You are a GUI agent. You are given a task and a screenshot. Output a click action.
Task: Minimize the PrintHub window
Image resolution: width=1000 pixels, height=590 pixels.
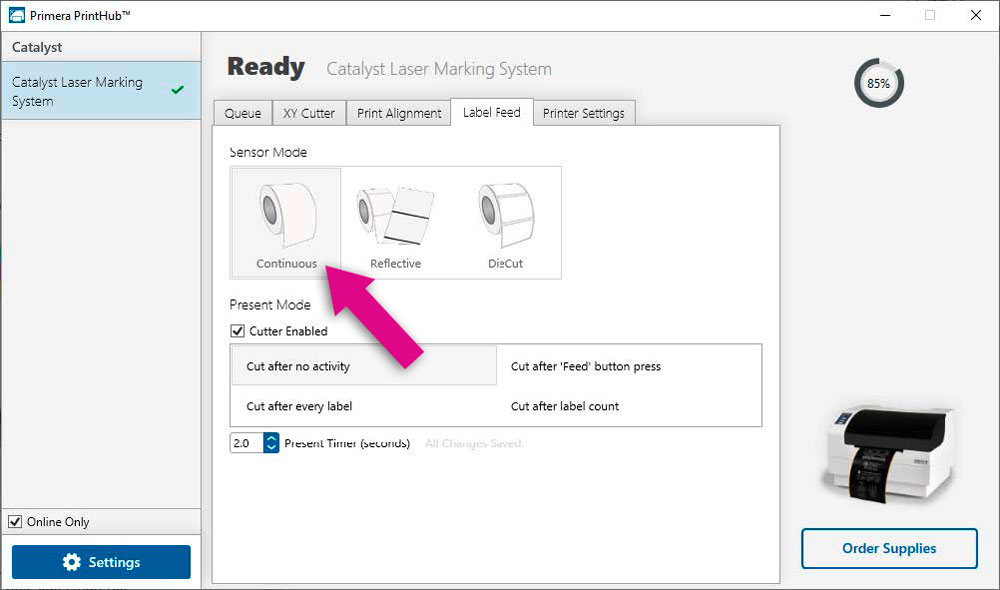[x=885, y=15]
